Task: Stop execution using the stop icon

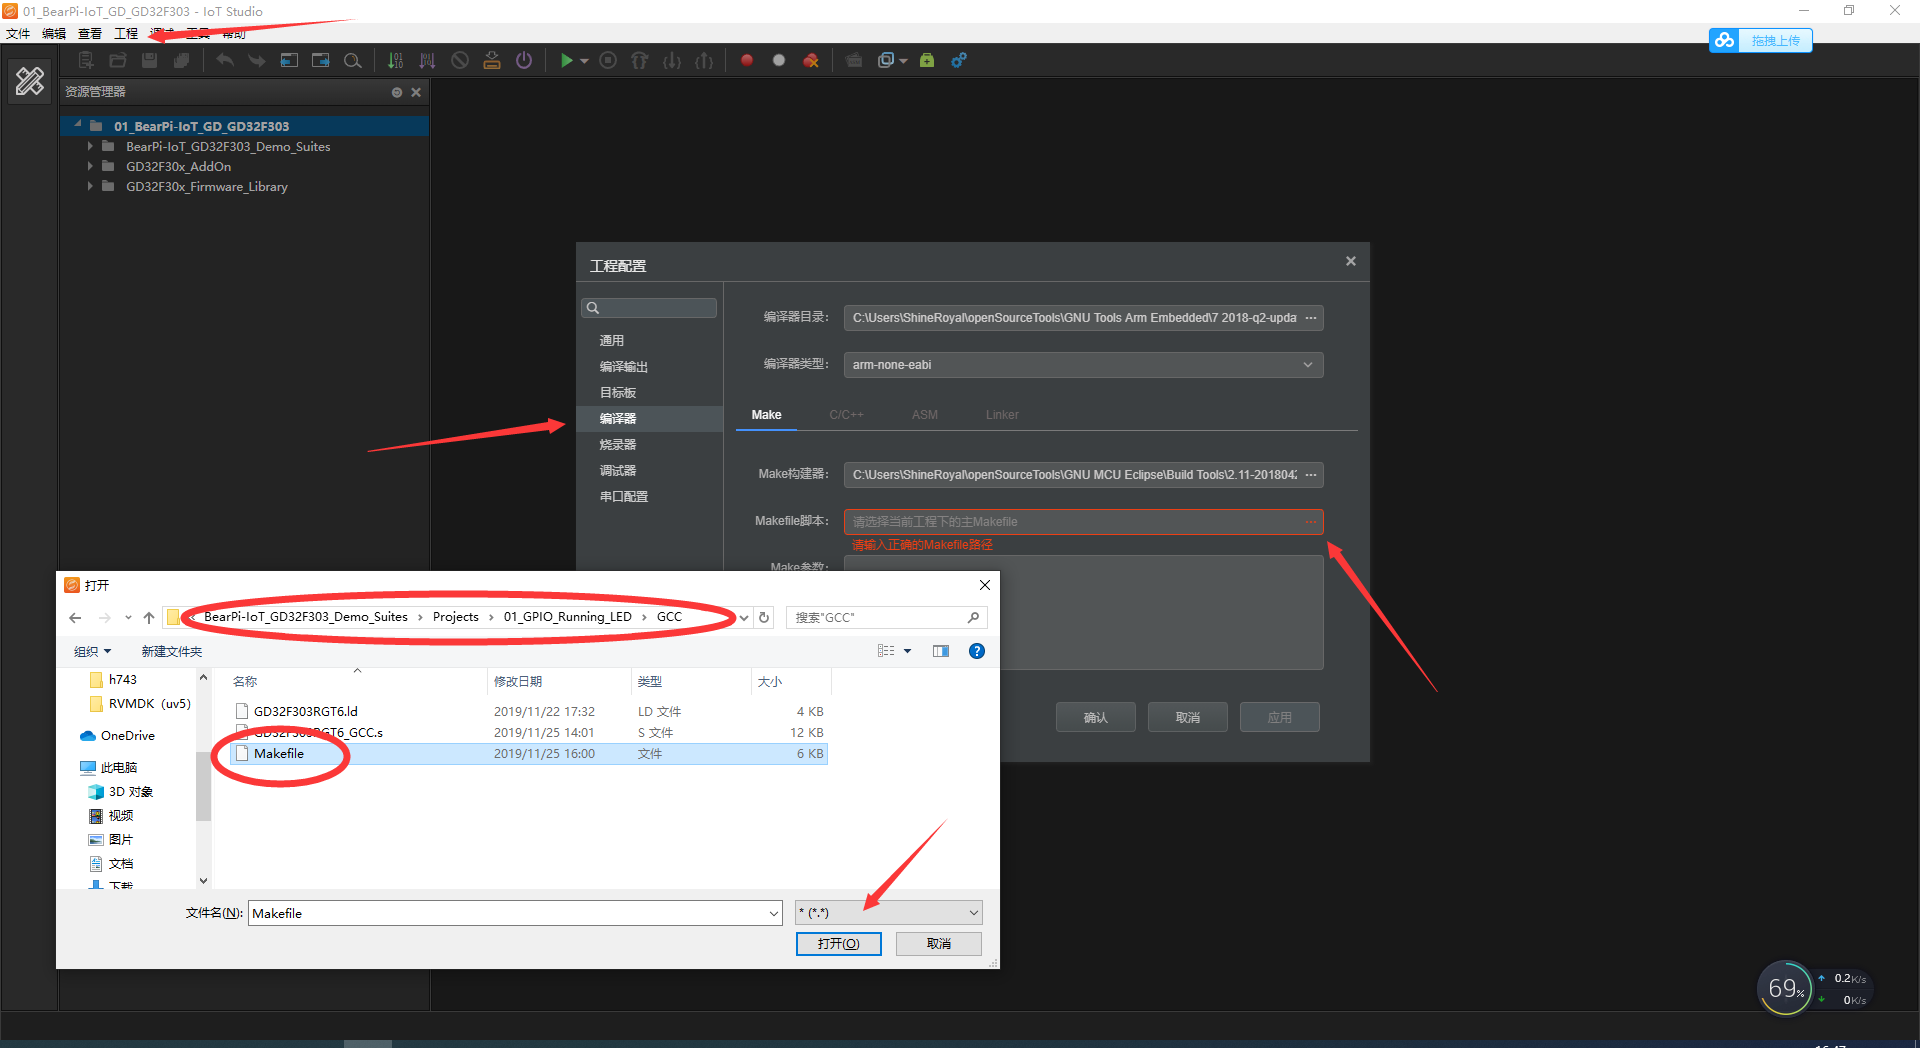Action: tap(608, 60)
